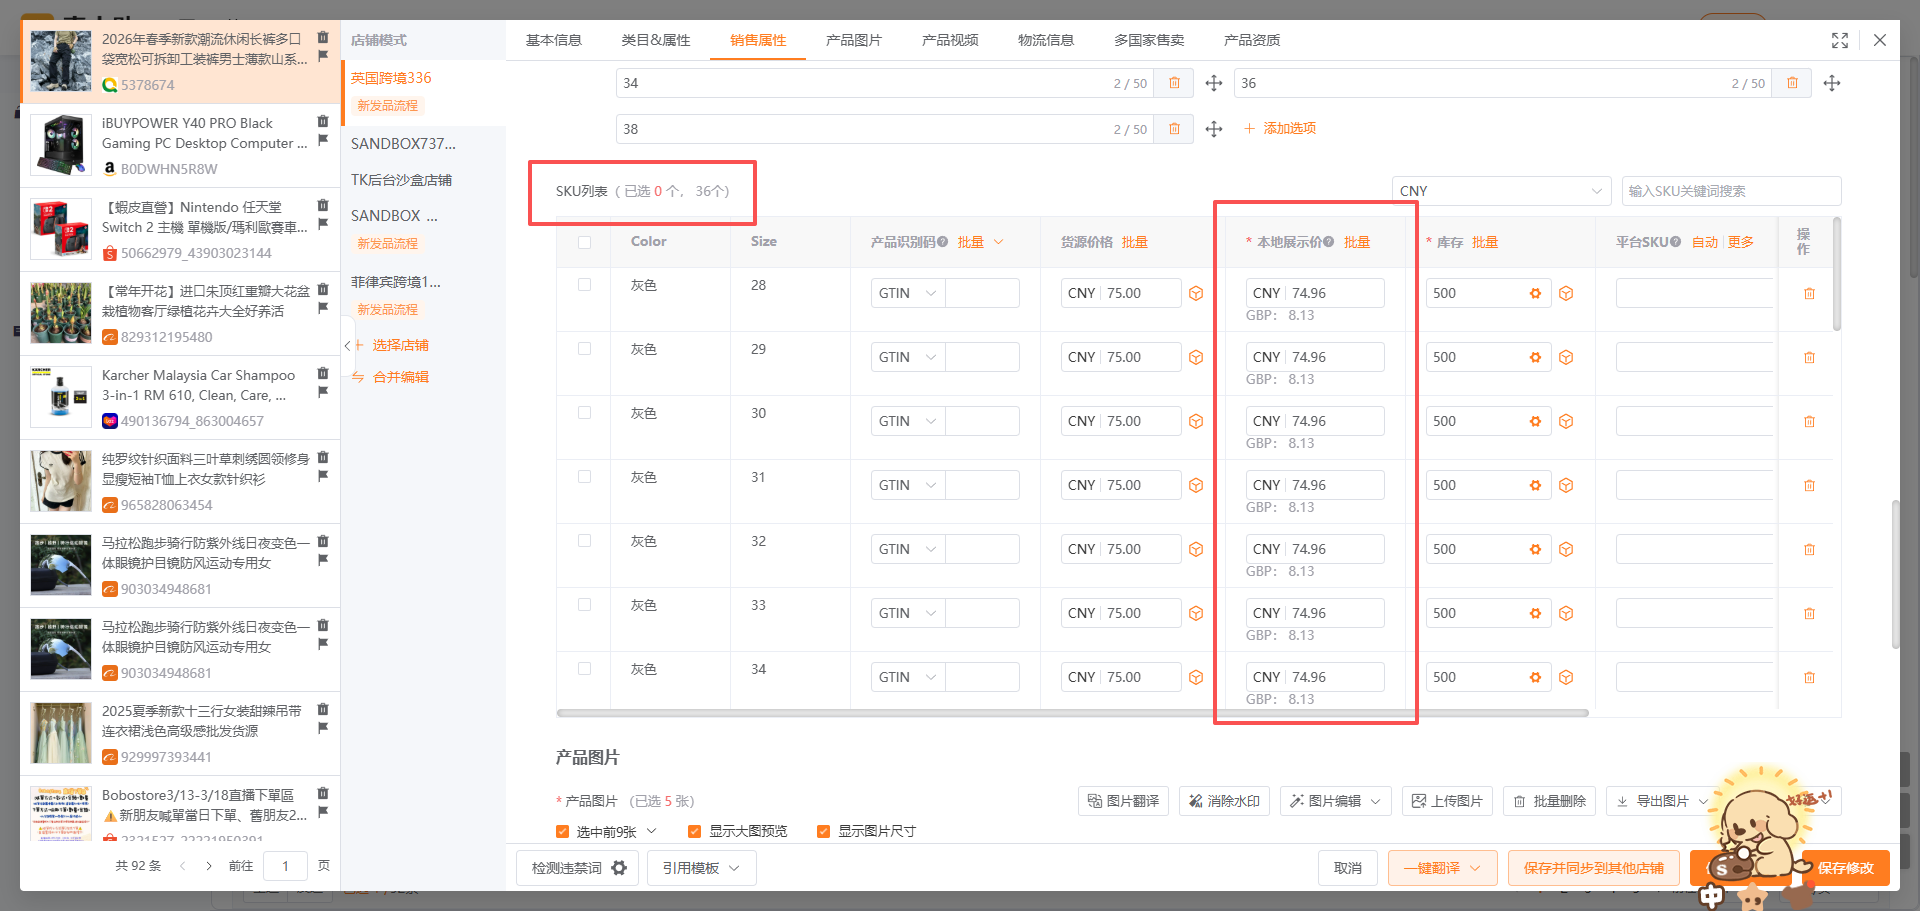Click help icon next to 本地展示价
Viewport: 1920px width, 911px height.
pos(1329,242)
